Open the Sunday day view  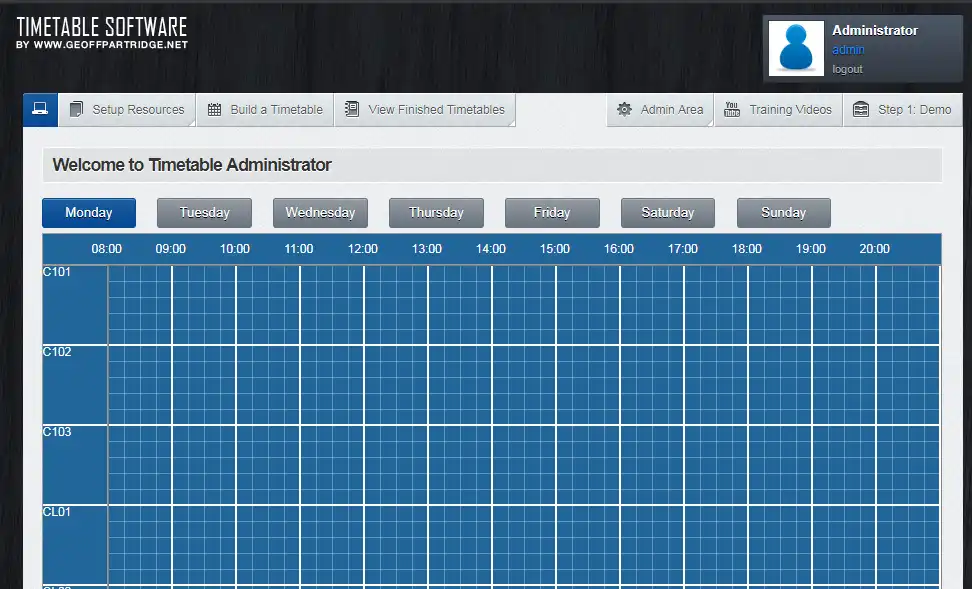pyautogui.click(x=783, y=212)
